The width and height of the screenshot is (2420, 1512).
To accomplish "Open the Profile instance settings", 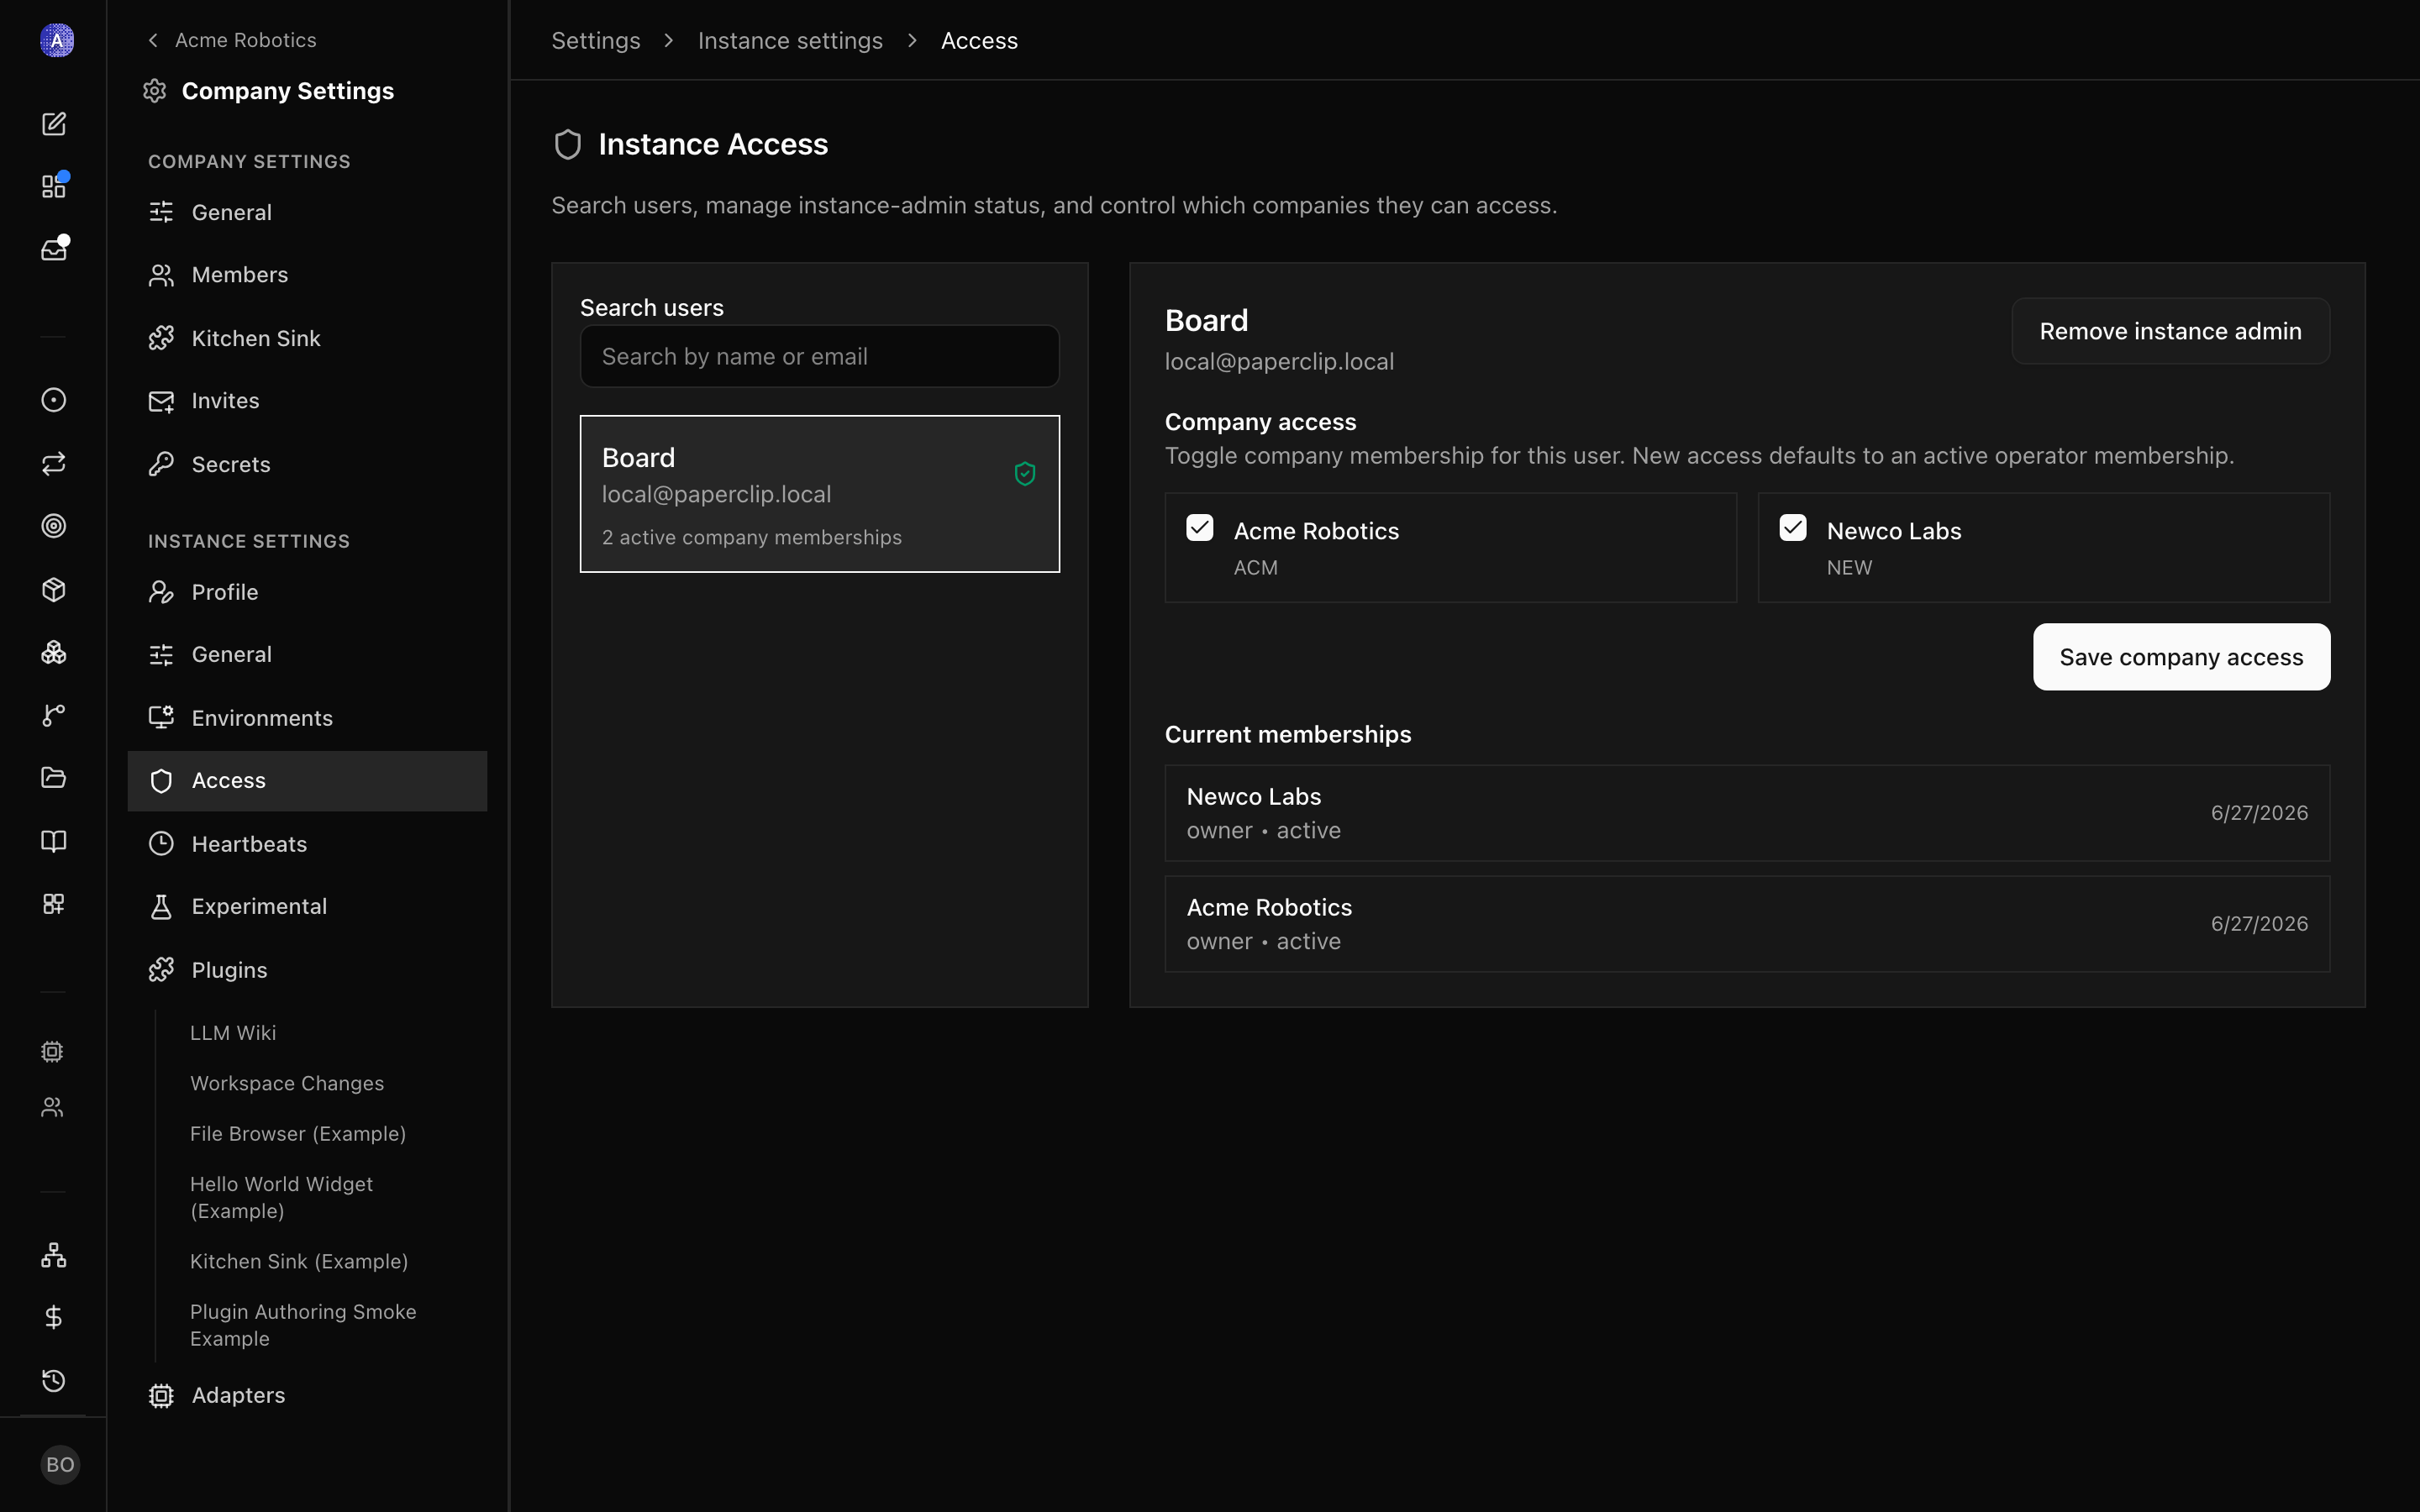I will tap(307, 592).
